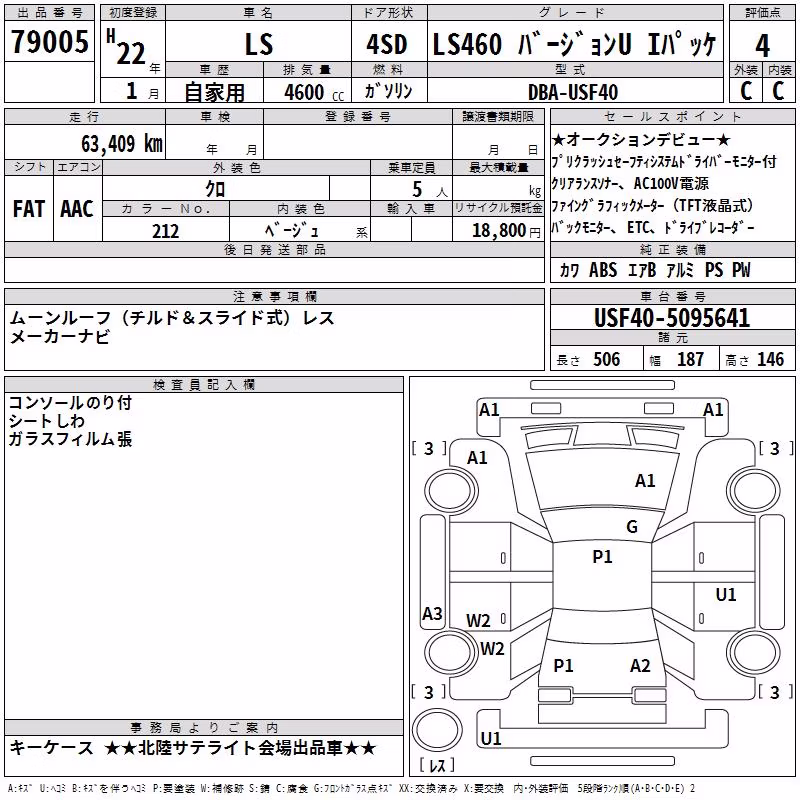
Task: Click the length value 506
Action: pos(606,359)
